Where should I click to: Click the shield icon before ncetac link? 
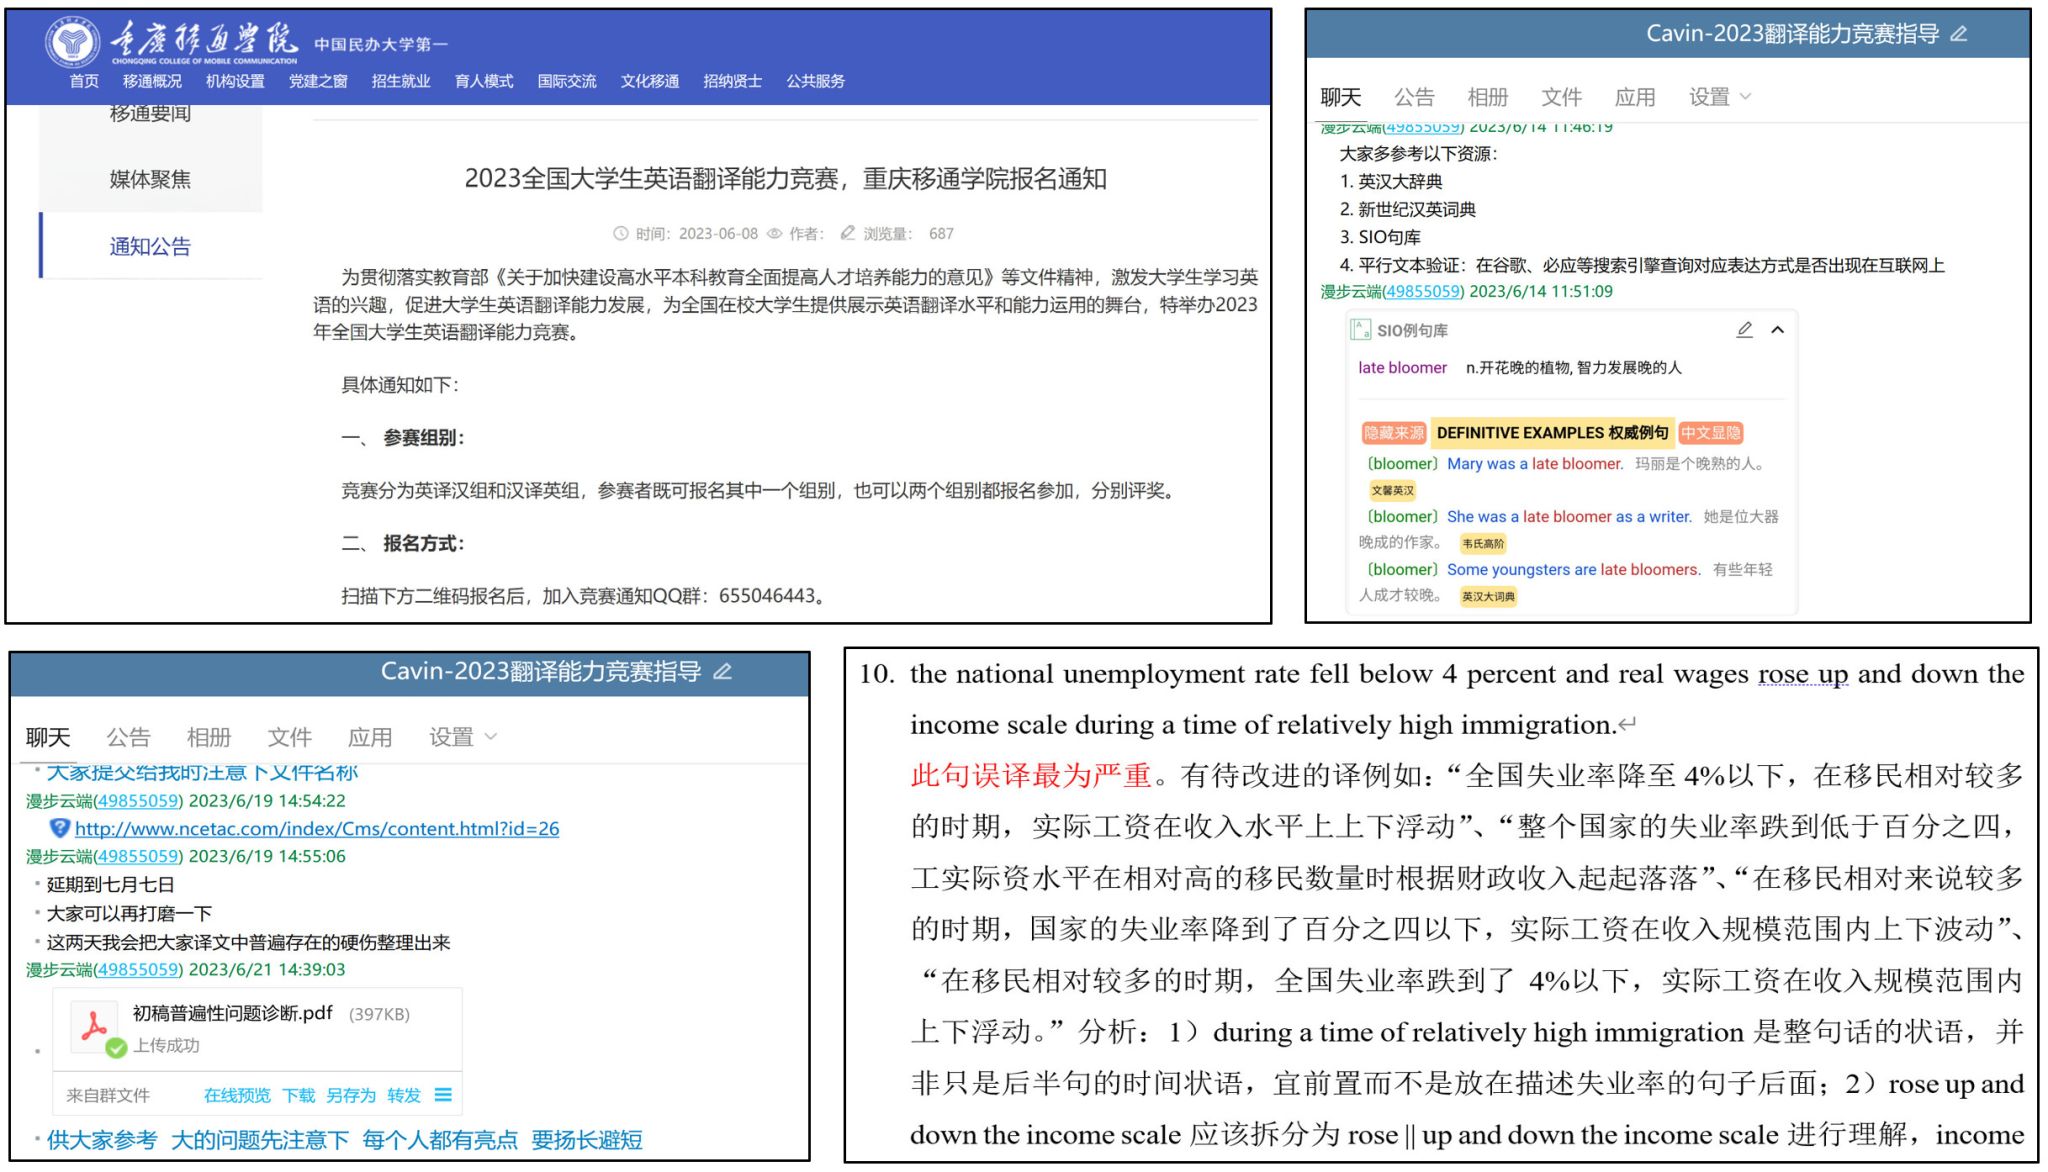(60, 828)
